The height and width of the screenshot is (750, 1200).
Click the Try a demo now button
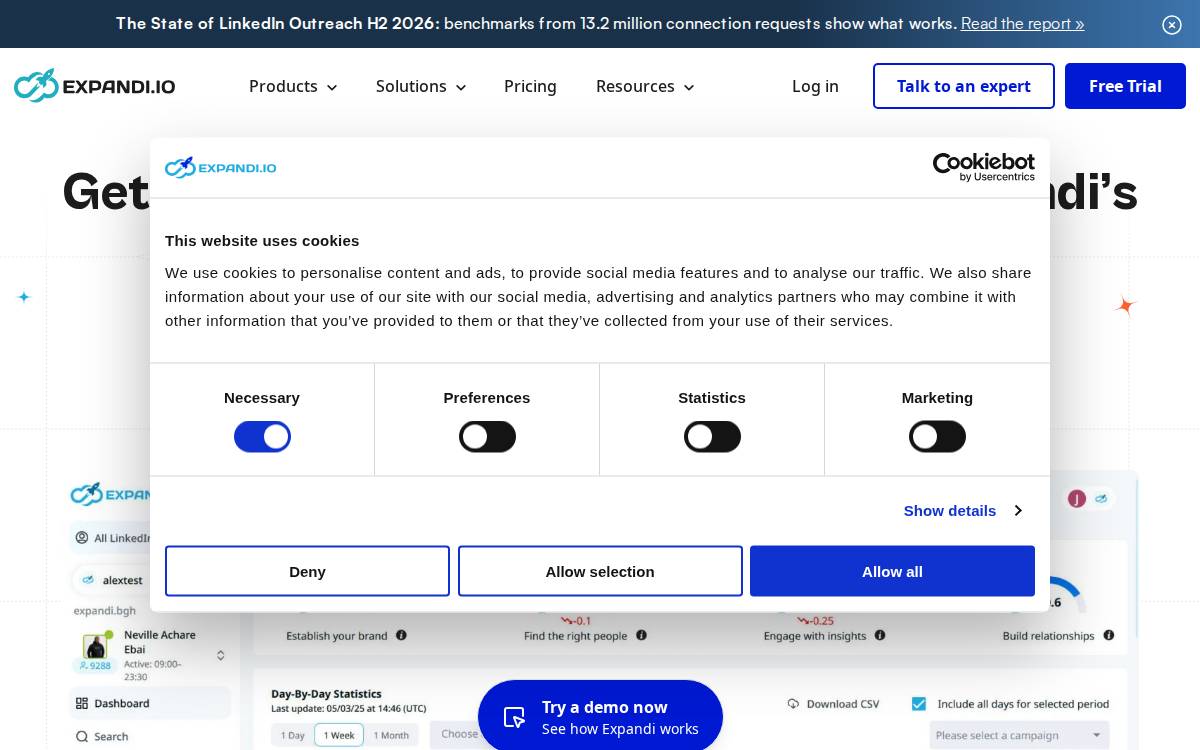click(600, 716)
